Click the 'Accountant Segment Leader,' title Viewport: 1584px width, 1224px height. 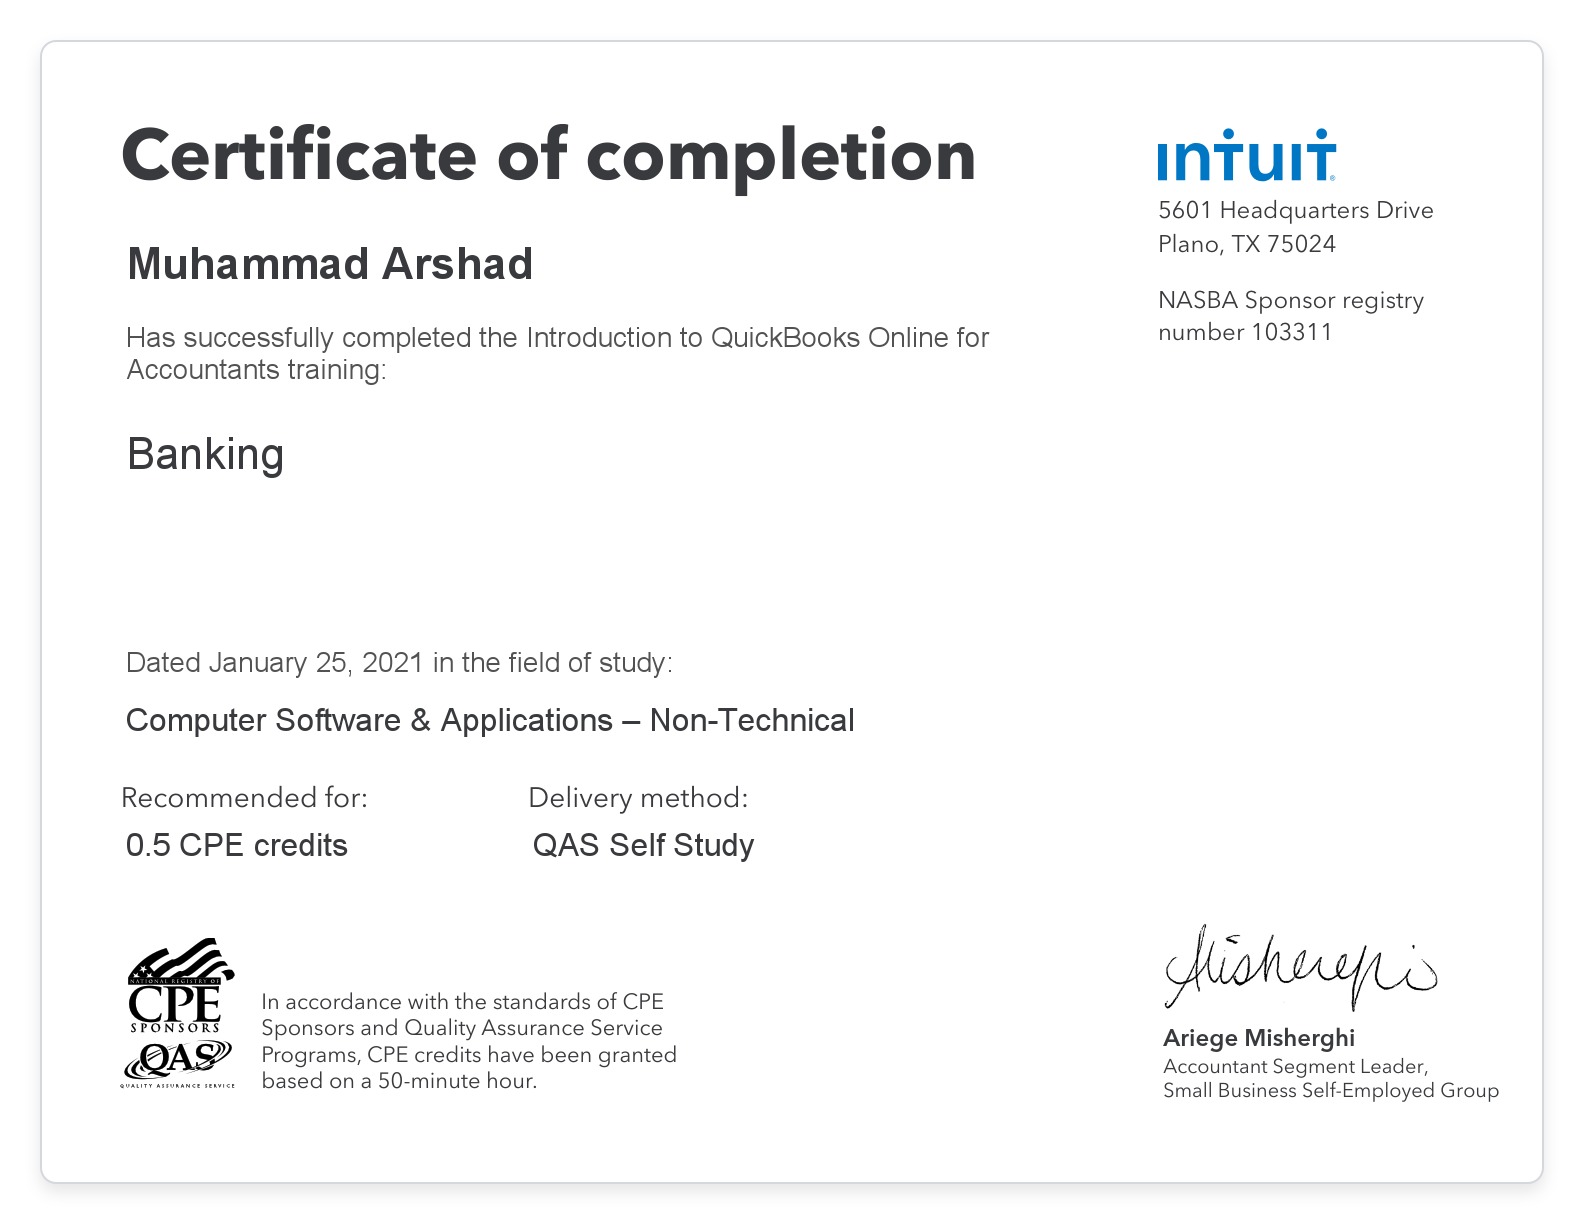coord(1296,1067)
